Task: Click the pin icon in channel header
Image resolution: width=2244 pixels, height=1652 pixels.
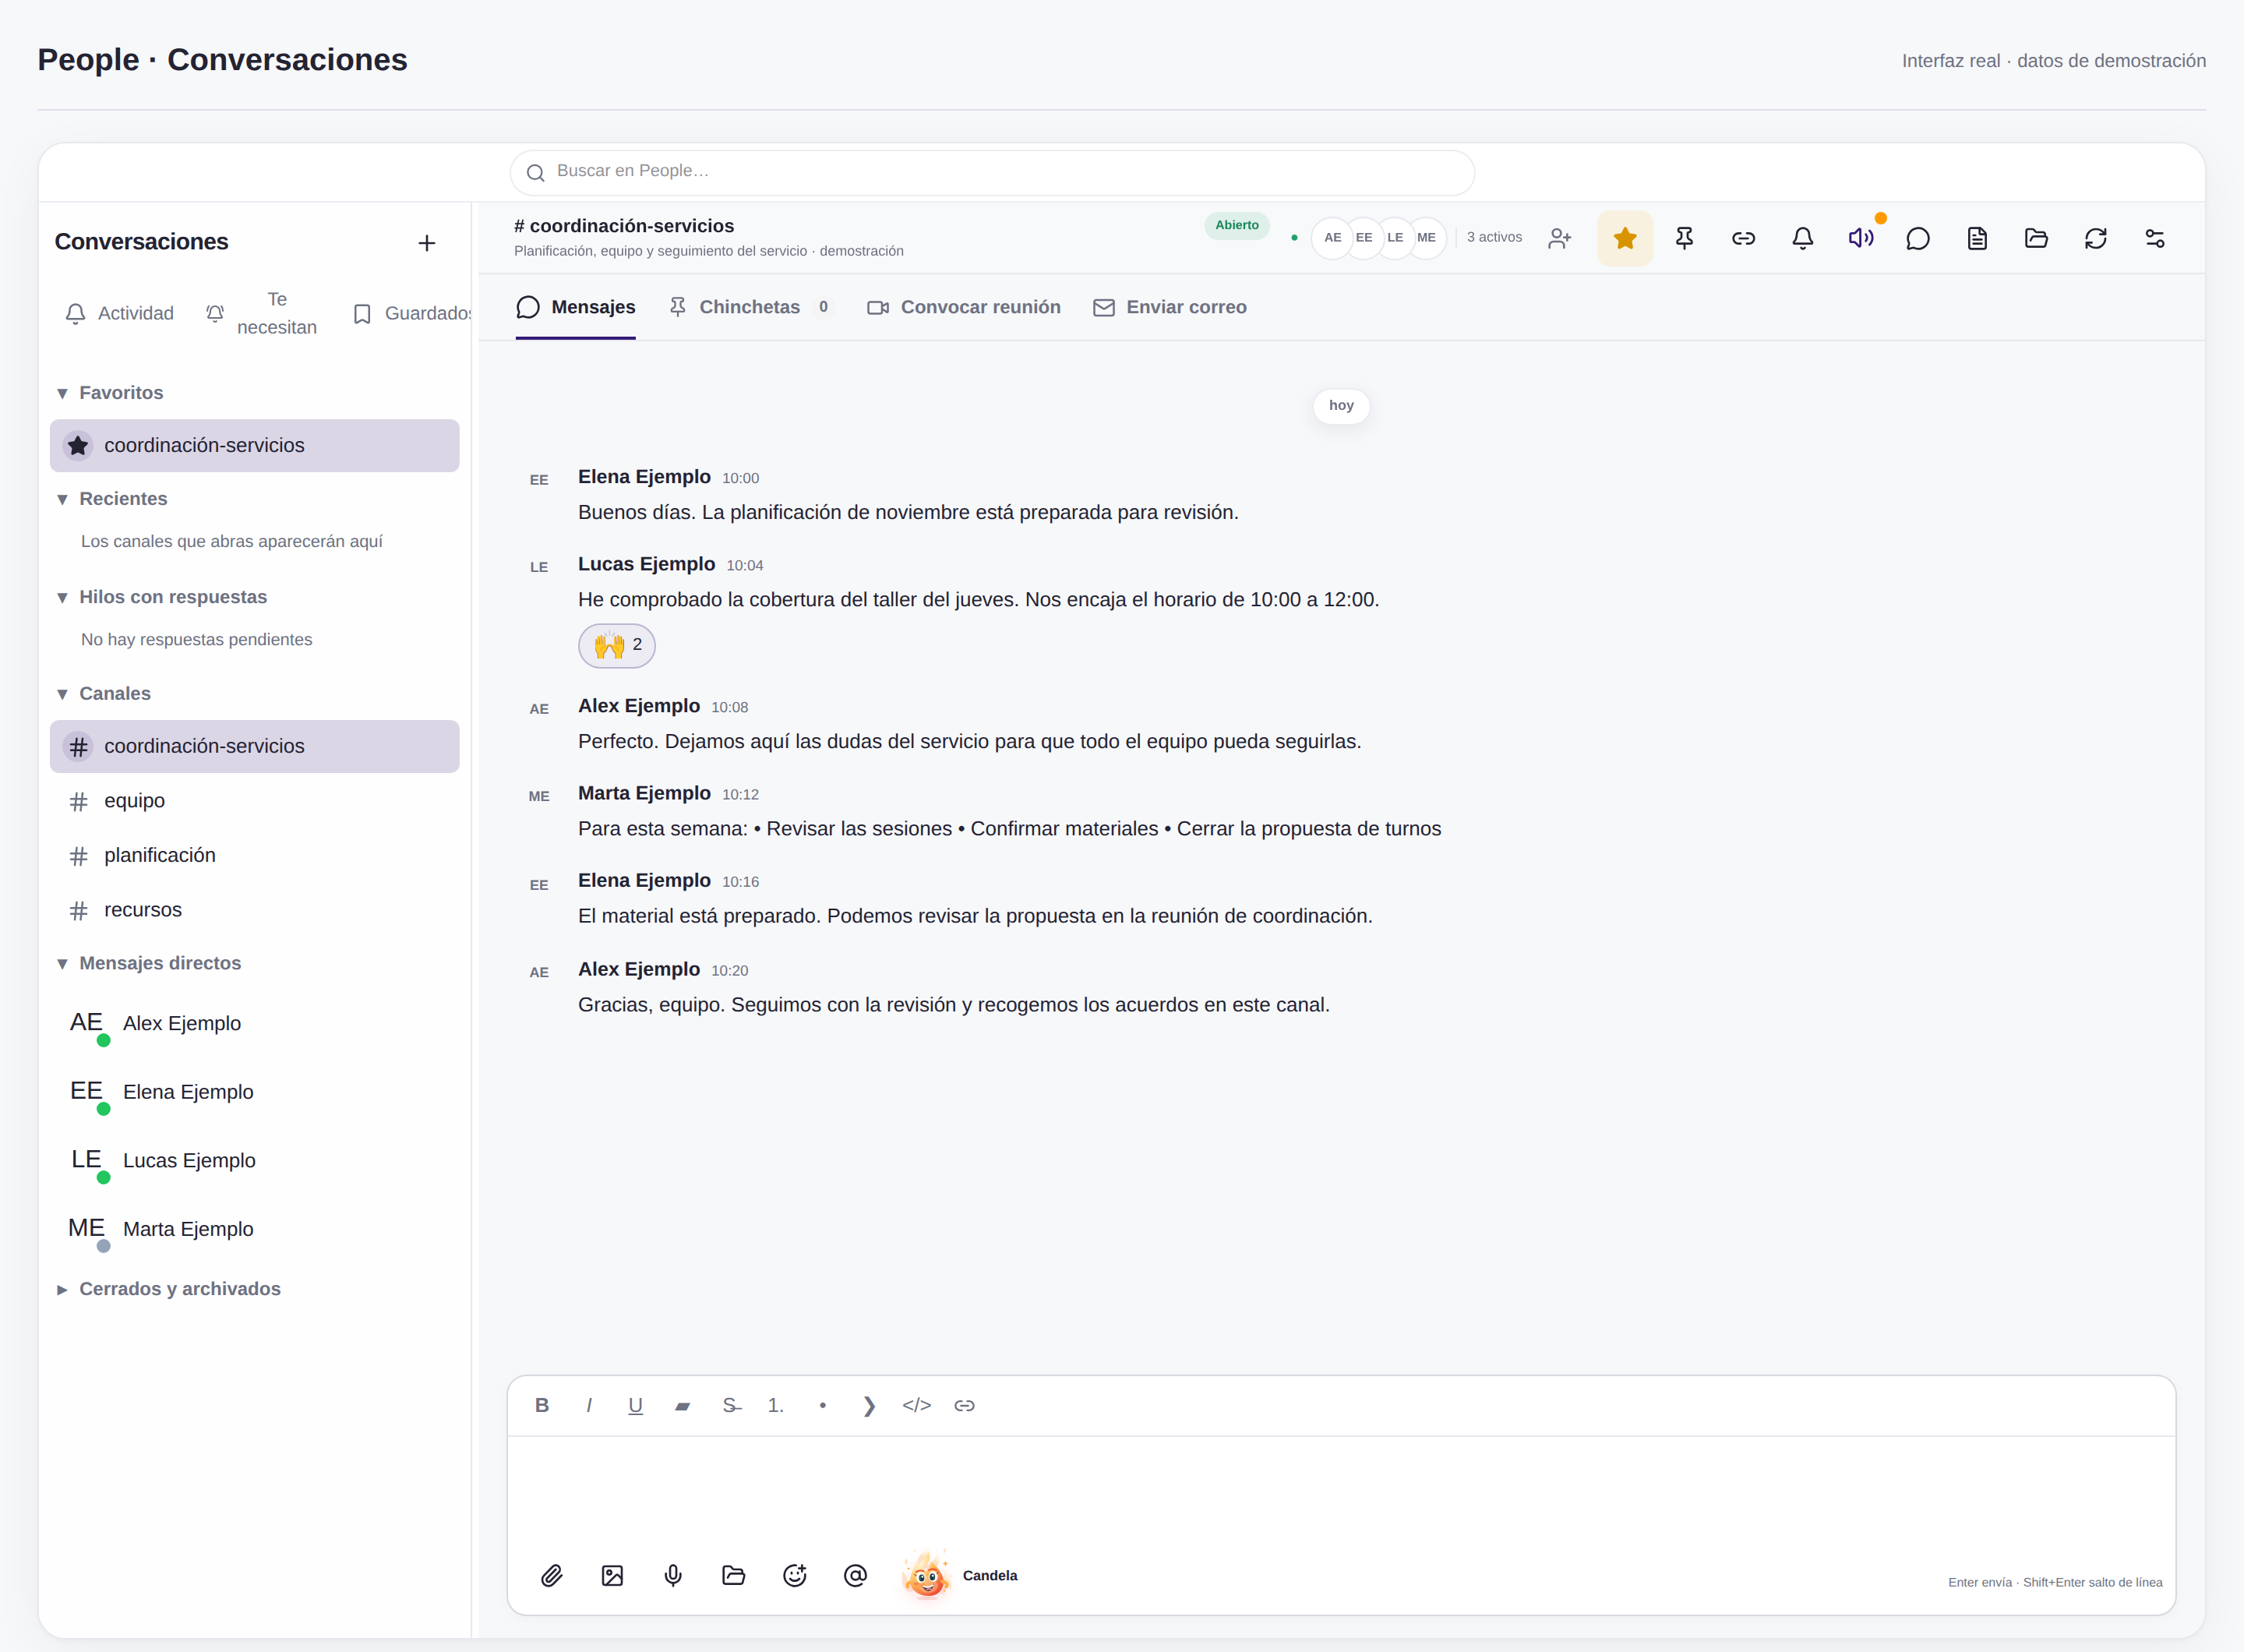Action: pos(1684,238)
